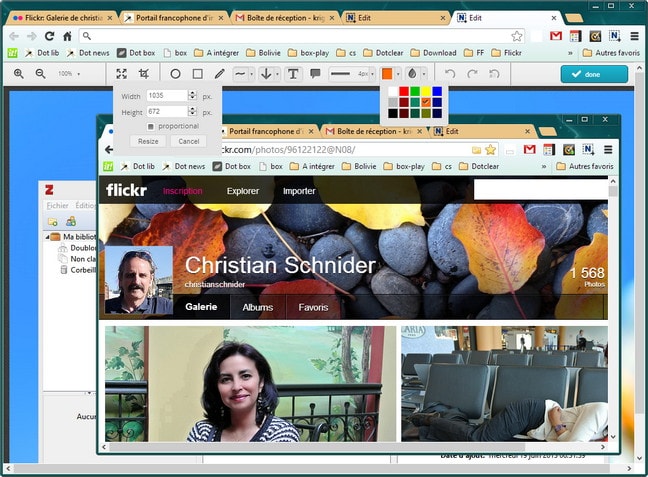Toggle the proportional checkbox

[x=151, y=126]
